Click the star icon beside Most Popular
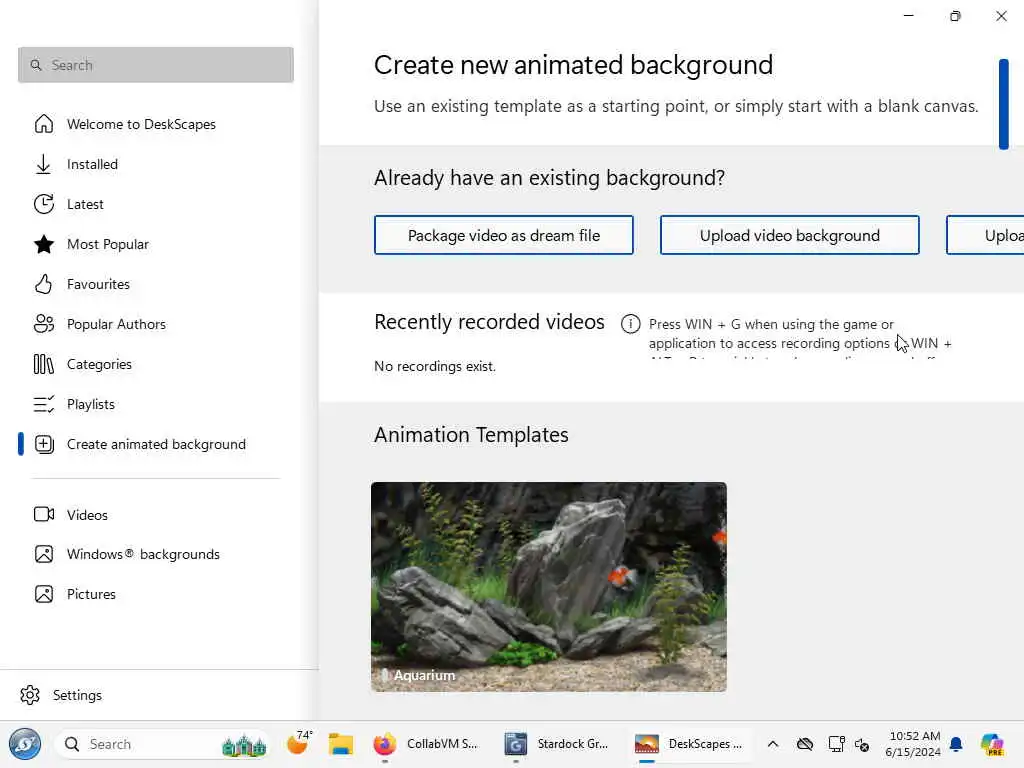 point(44,244)
